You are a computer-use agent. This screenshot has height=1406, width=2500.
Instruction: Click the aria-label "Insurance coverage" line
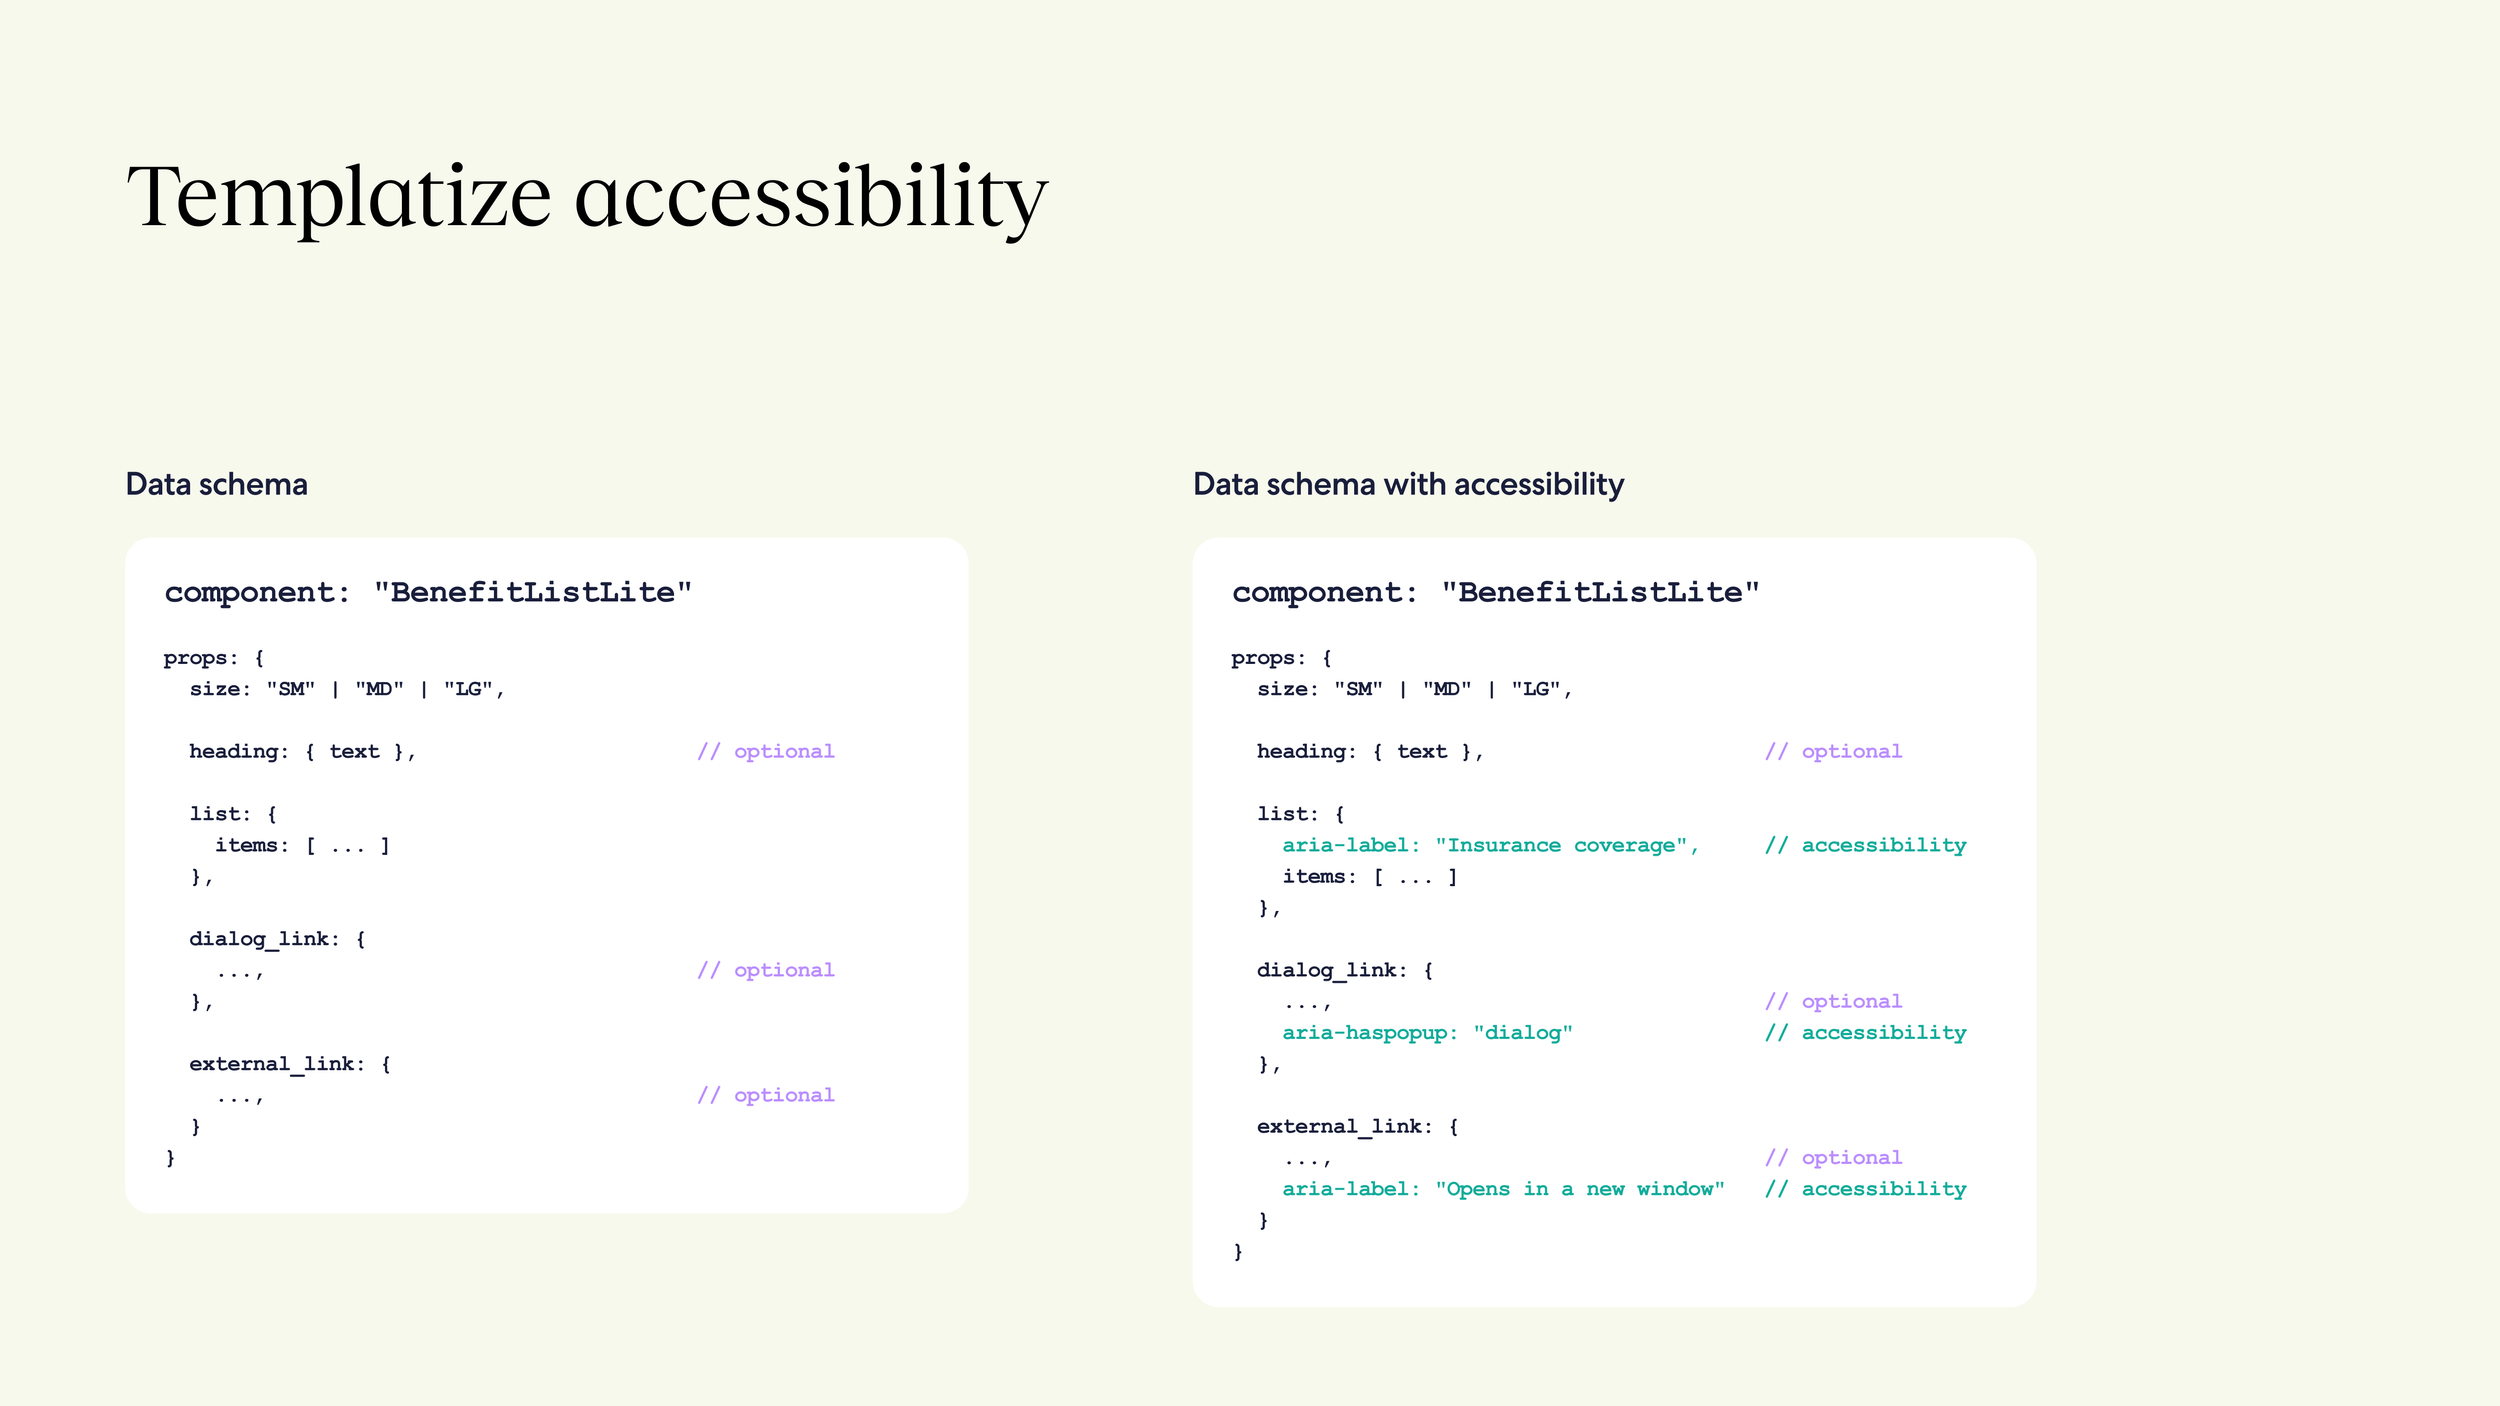pos(1491,845)
